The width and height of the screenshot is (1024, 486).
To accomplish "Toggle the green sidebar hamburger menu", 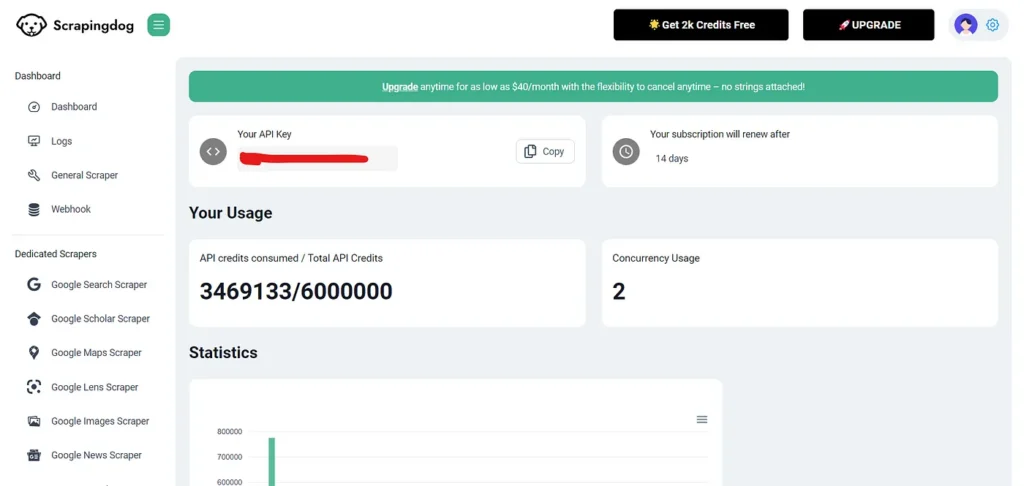I will 158,25.
